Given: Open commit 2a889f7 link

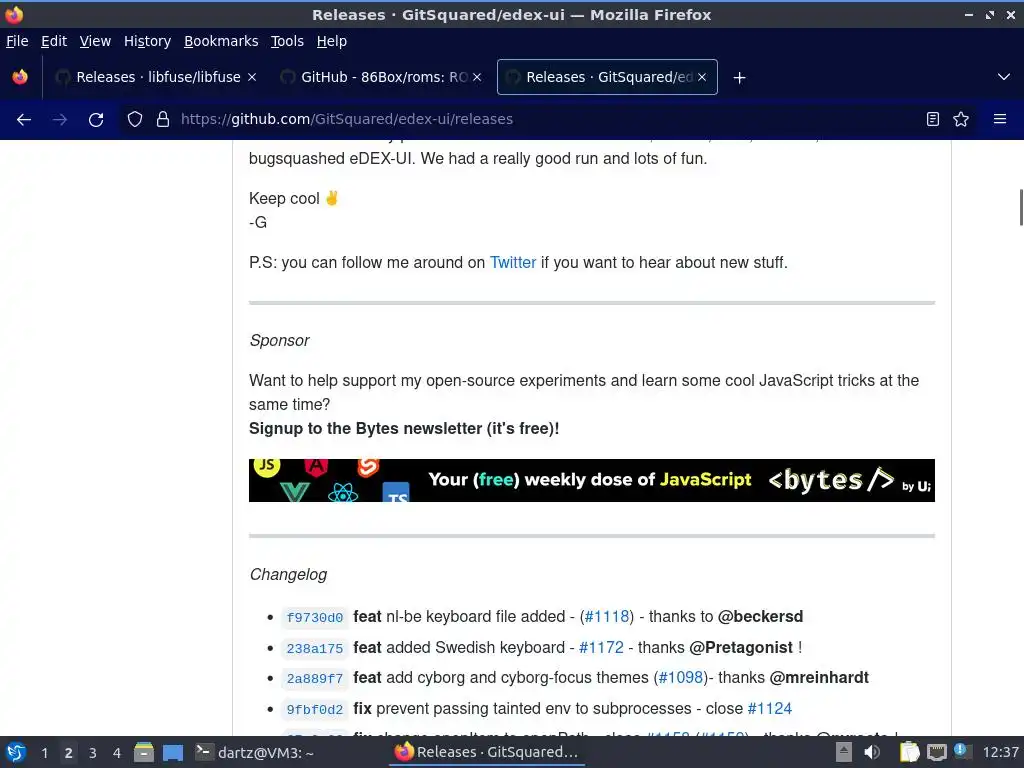Looking at the screenshot, I should 315,679.
